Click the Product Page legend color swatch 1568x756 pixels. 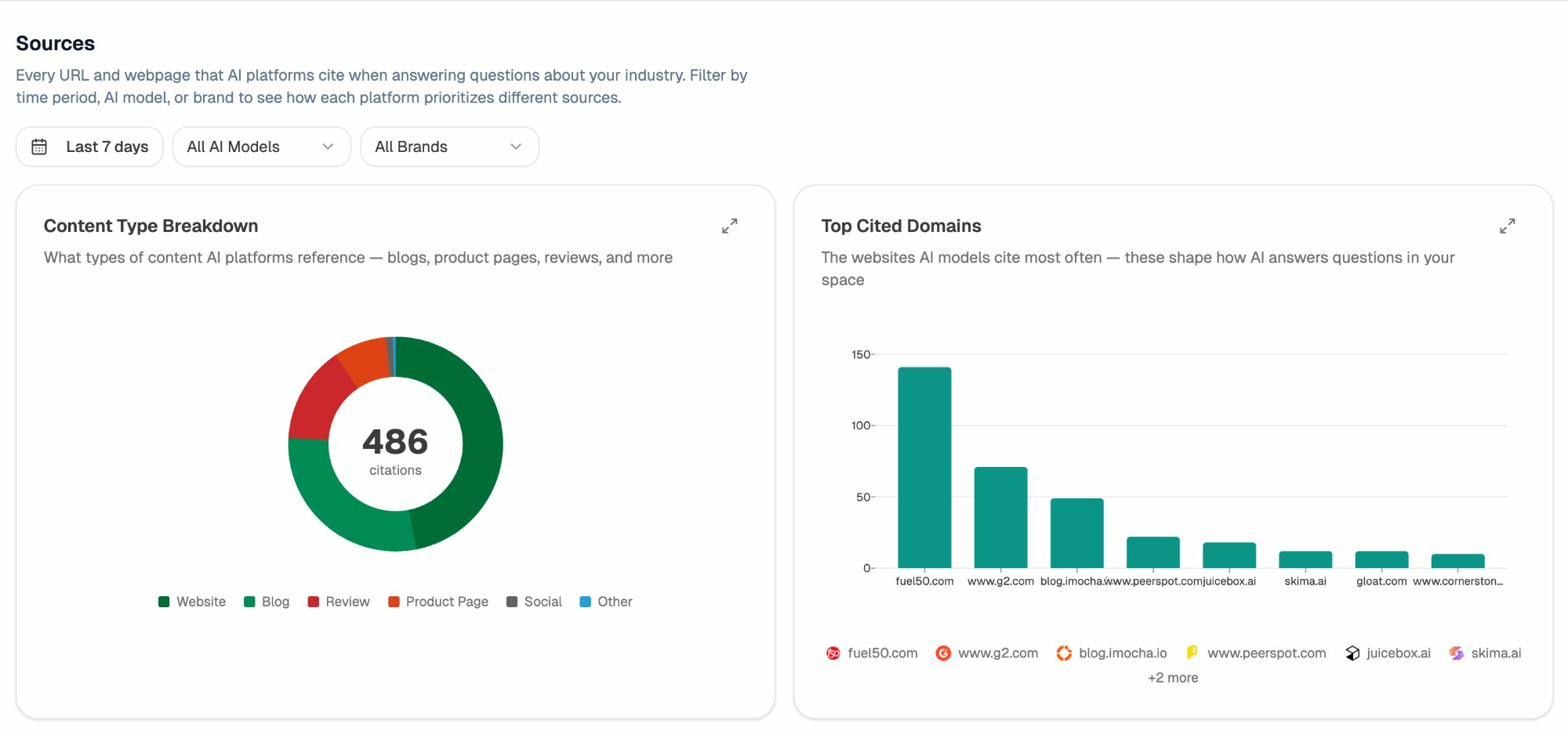click(394, 602)
